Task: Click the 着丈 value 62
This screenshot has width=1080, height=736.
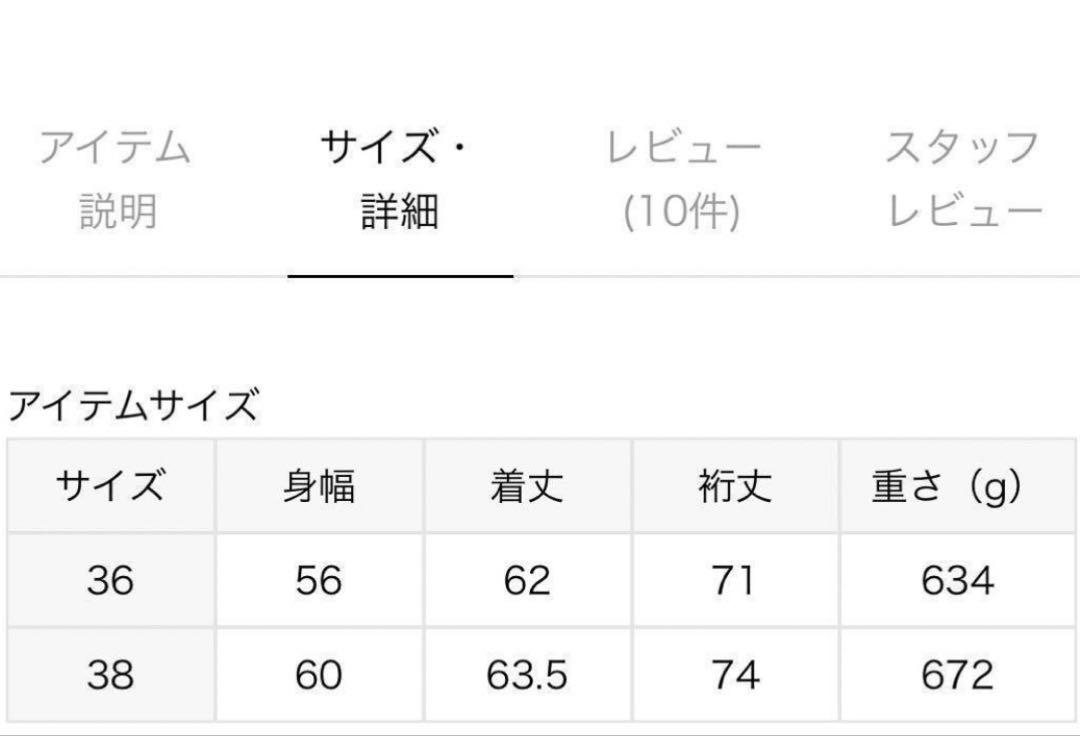Action: (x=527, y=580)
